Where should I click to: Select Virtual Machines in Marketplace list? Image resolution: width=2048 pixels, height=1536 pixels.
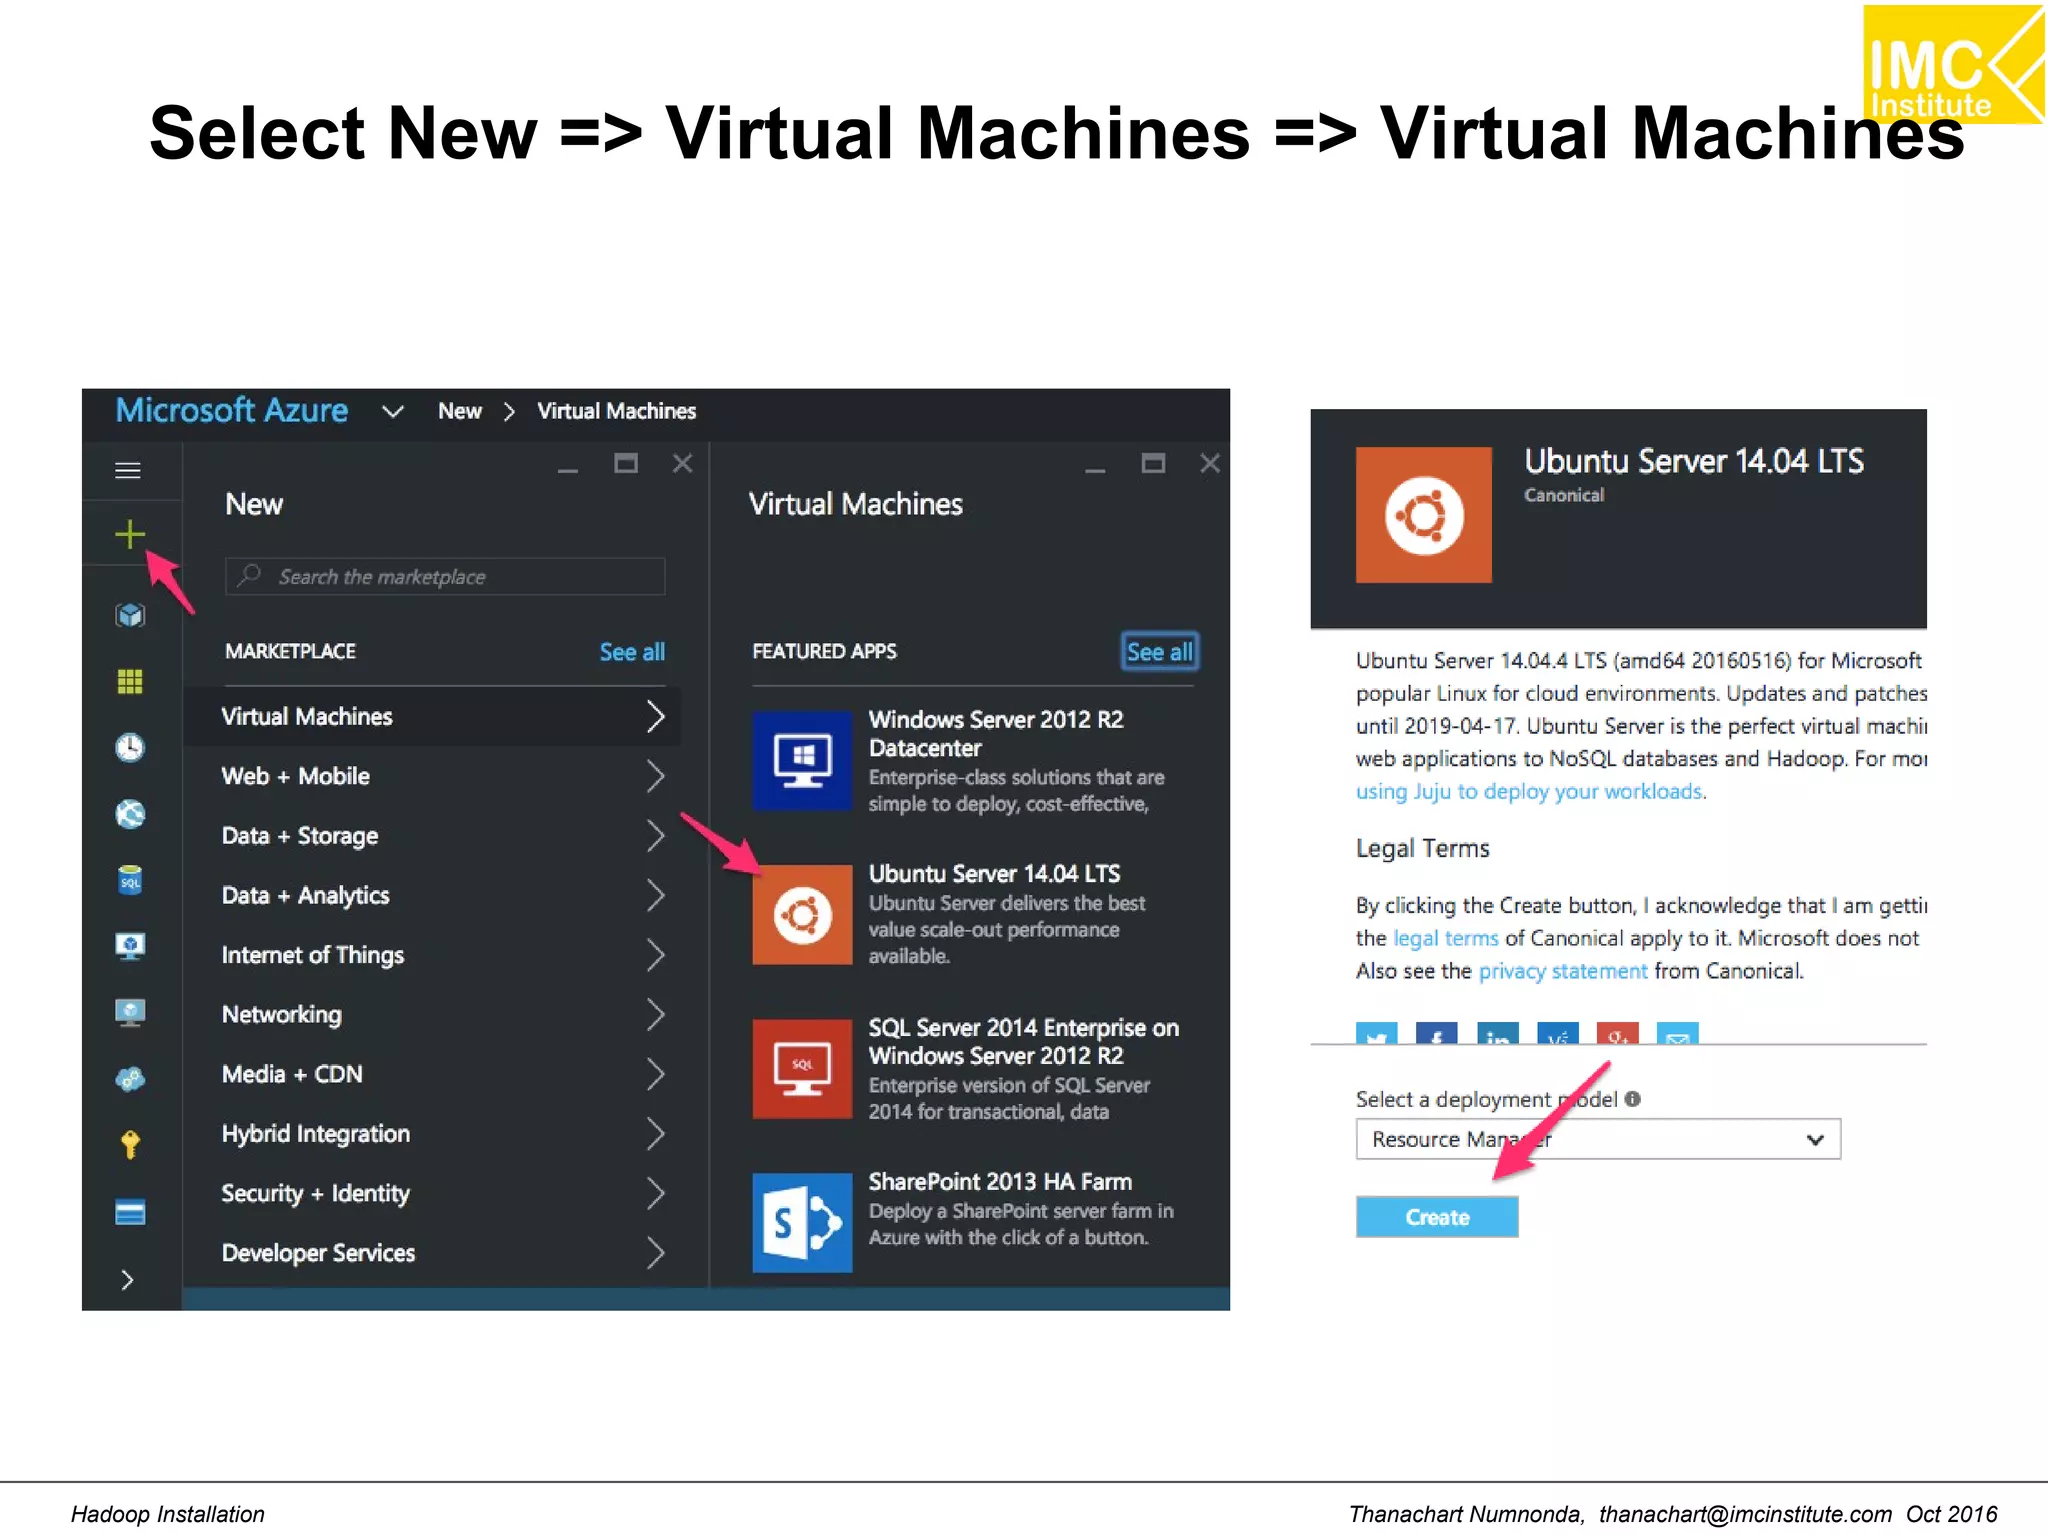pyautogui.click(x=432, y=717)
